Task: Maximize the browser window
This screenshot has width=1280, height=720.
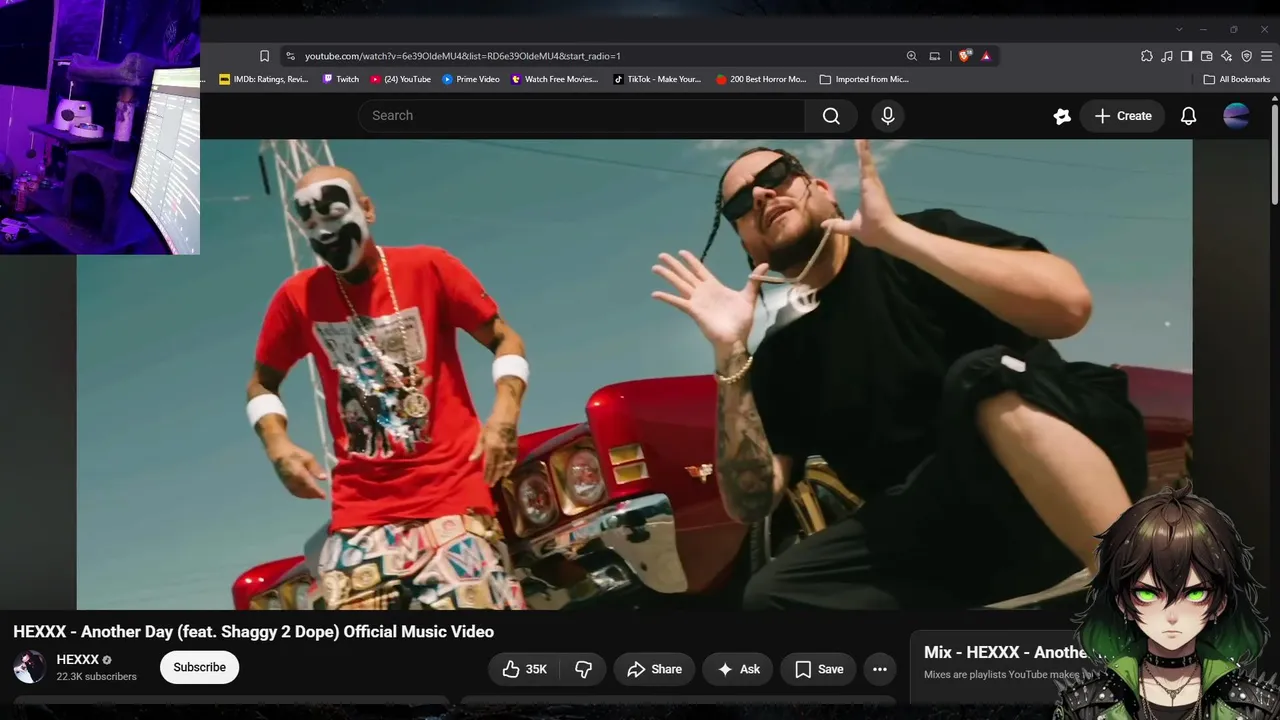Action: click(1233, 29)
